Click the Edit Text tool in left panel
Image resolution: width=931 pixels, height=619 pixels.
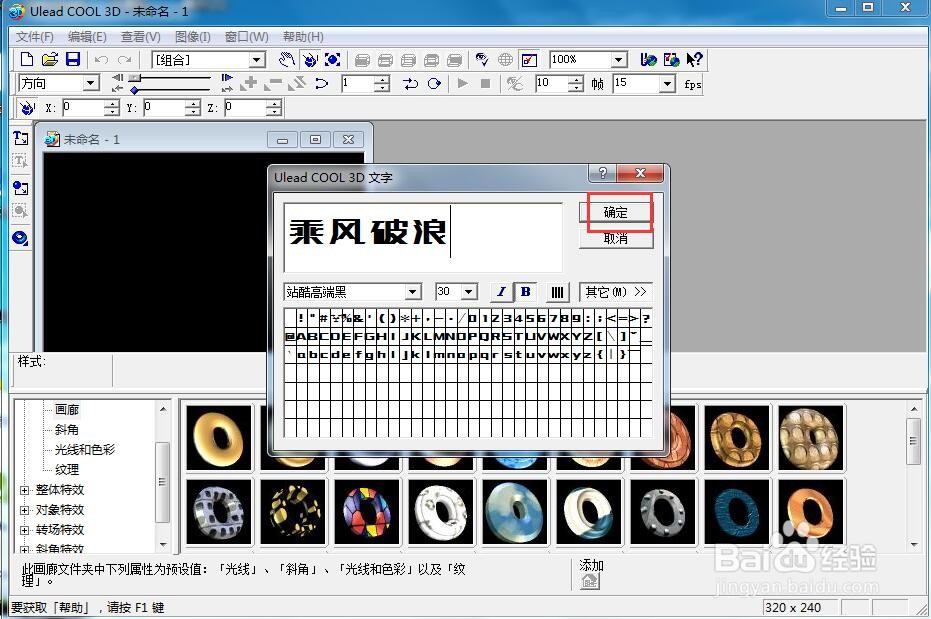point(20,161)
